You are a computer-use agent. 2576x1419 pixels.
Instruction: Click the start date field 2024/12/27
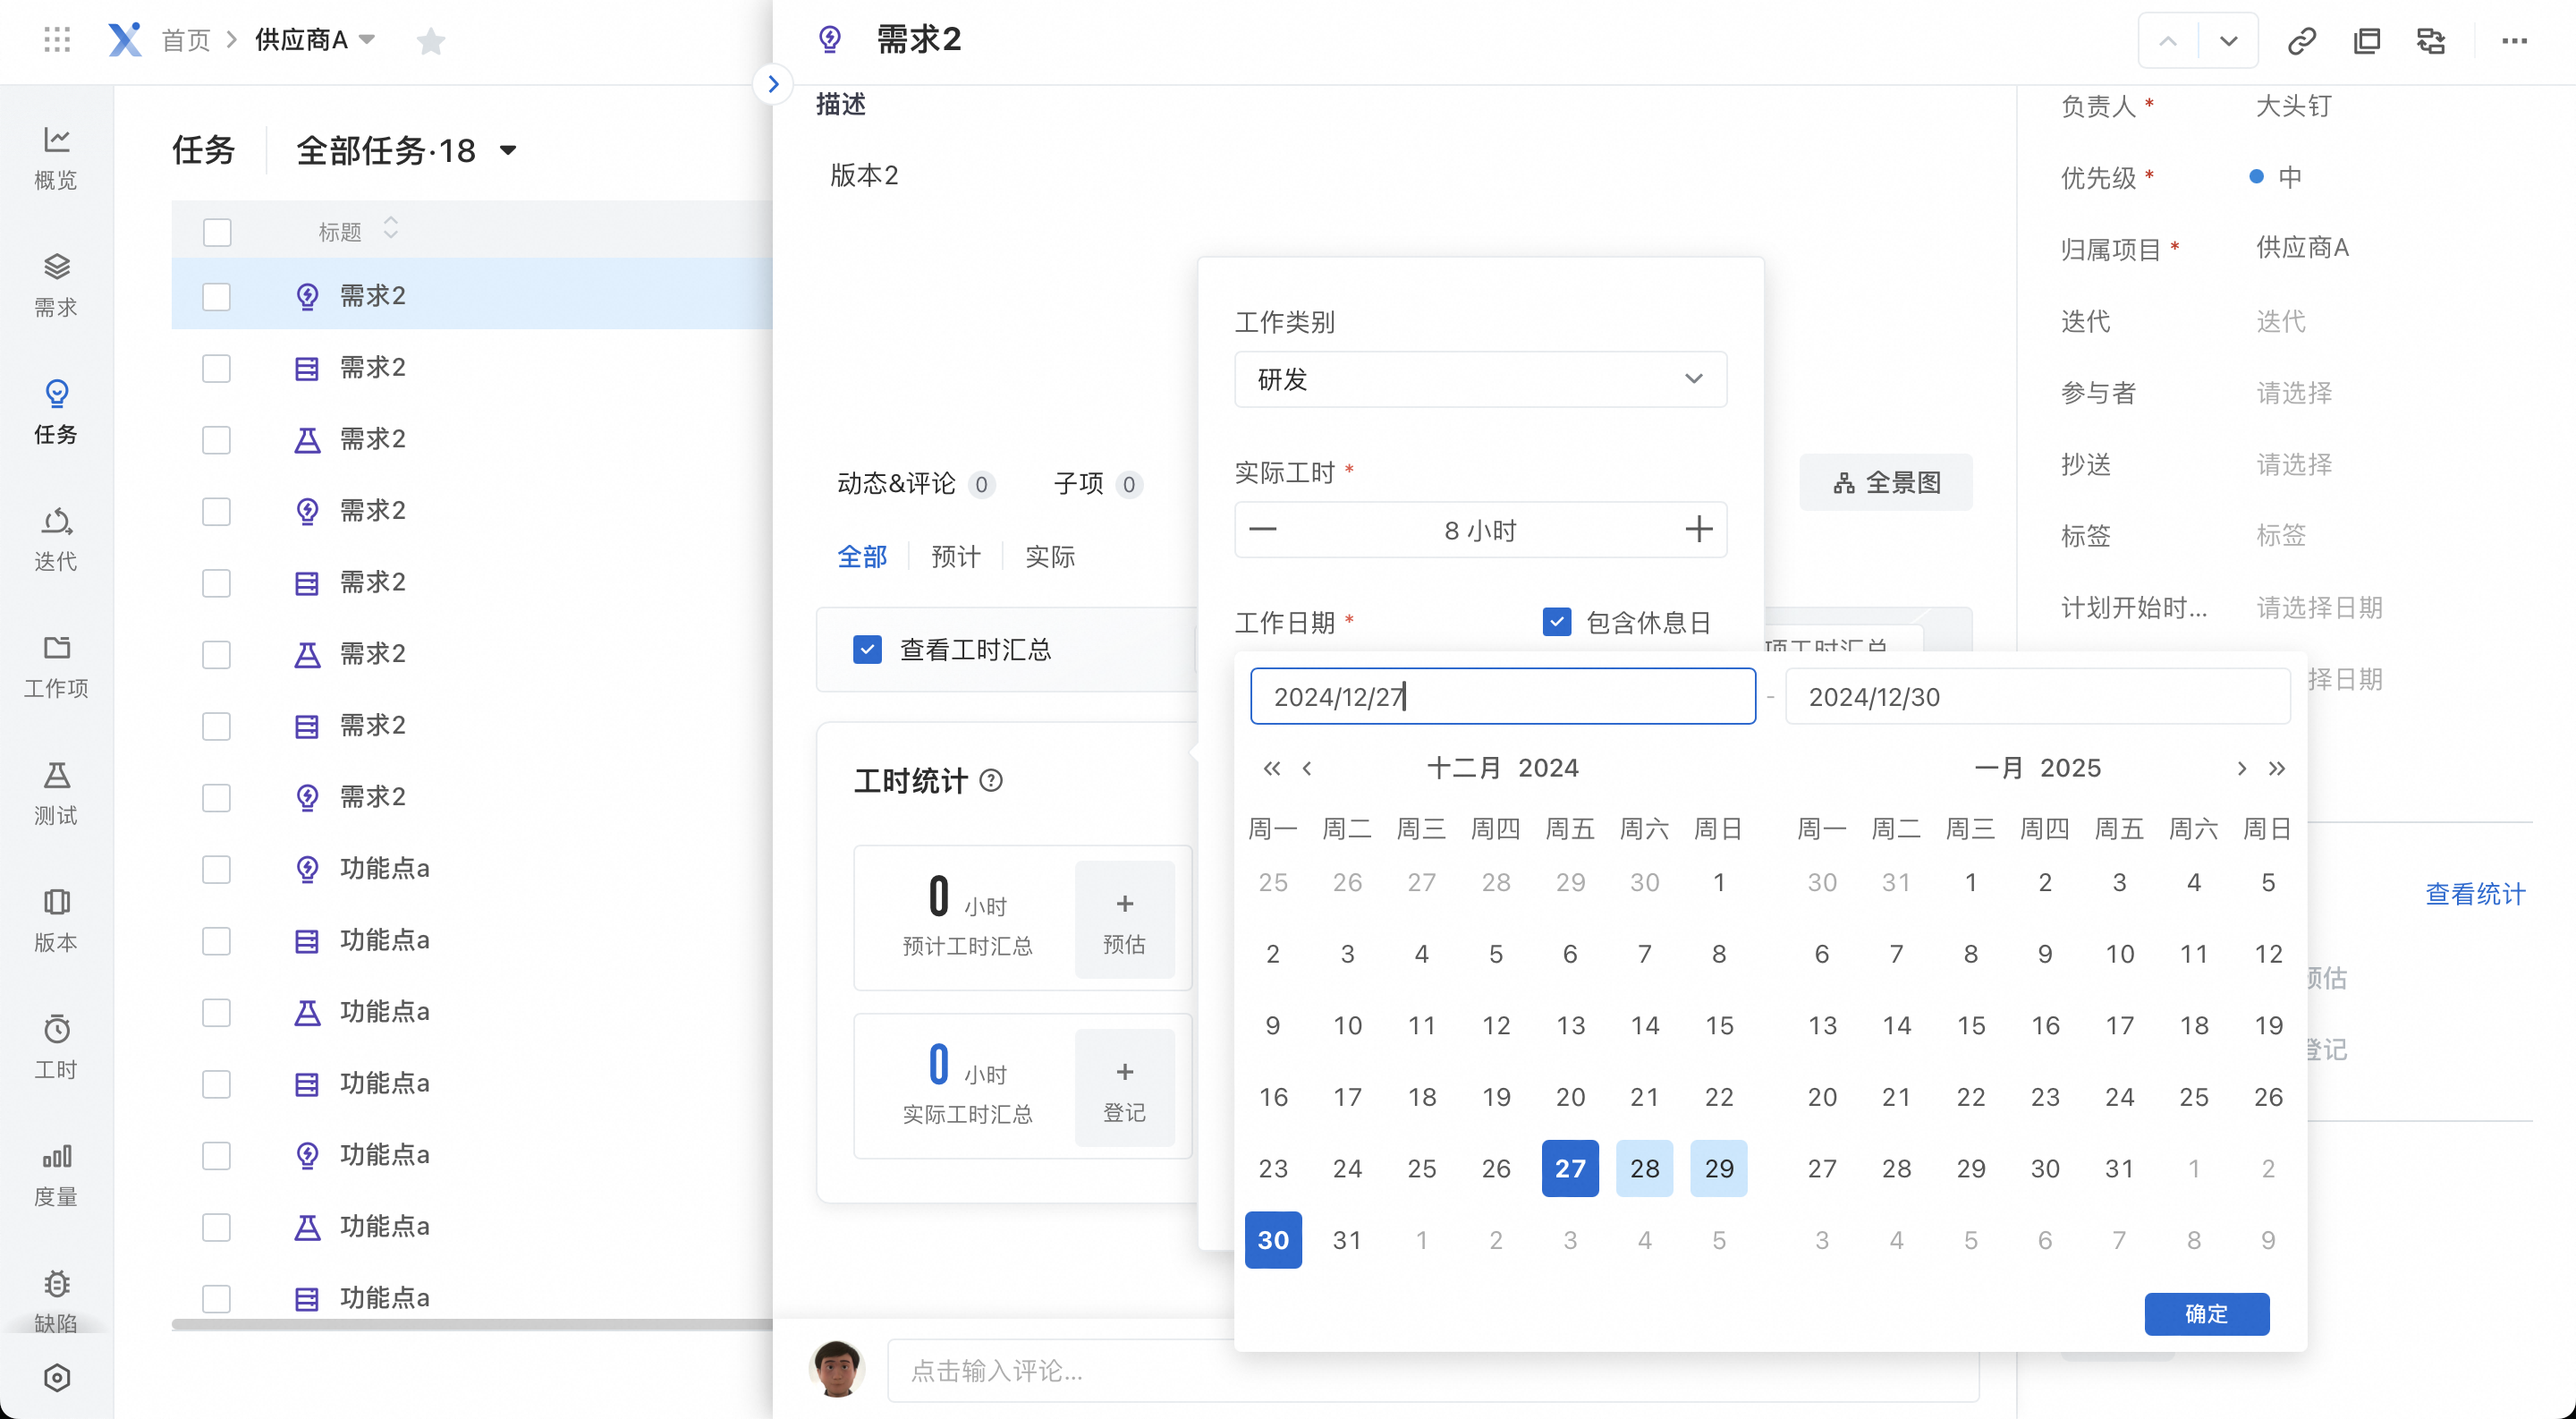click(1503, 696)
